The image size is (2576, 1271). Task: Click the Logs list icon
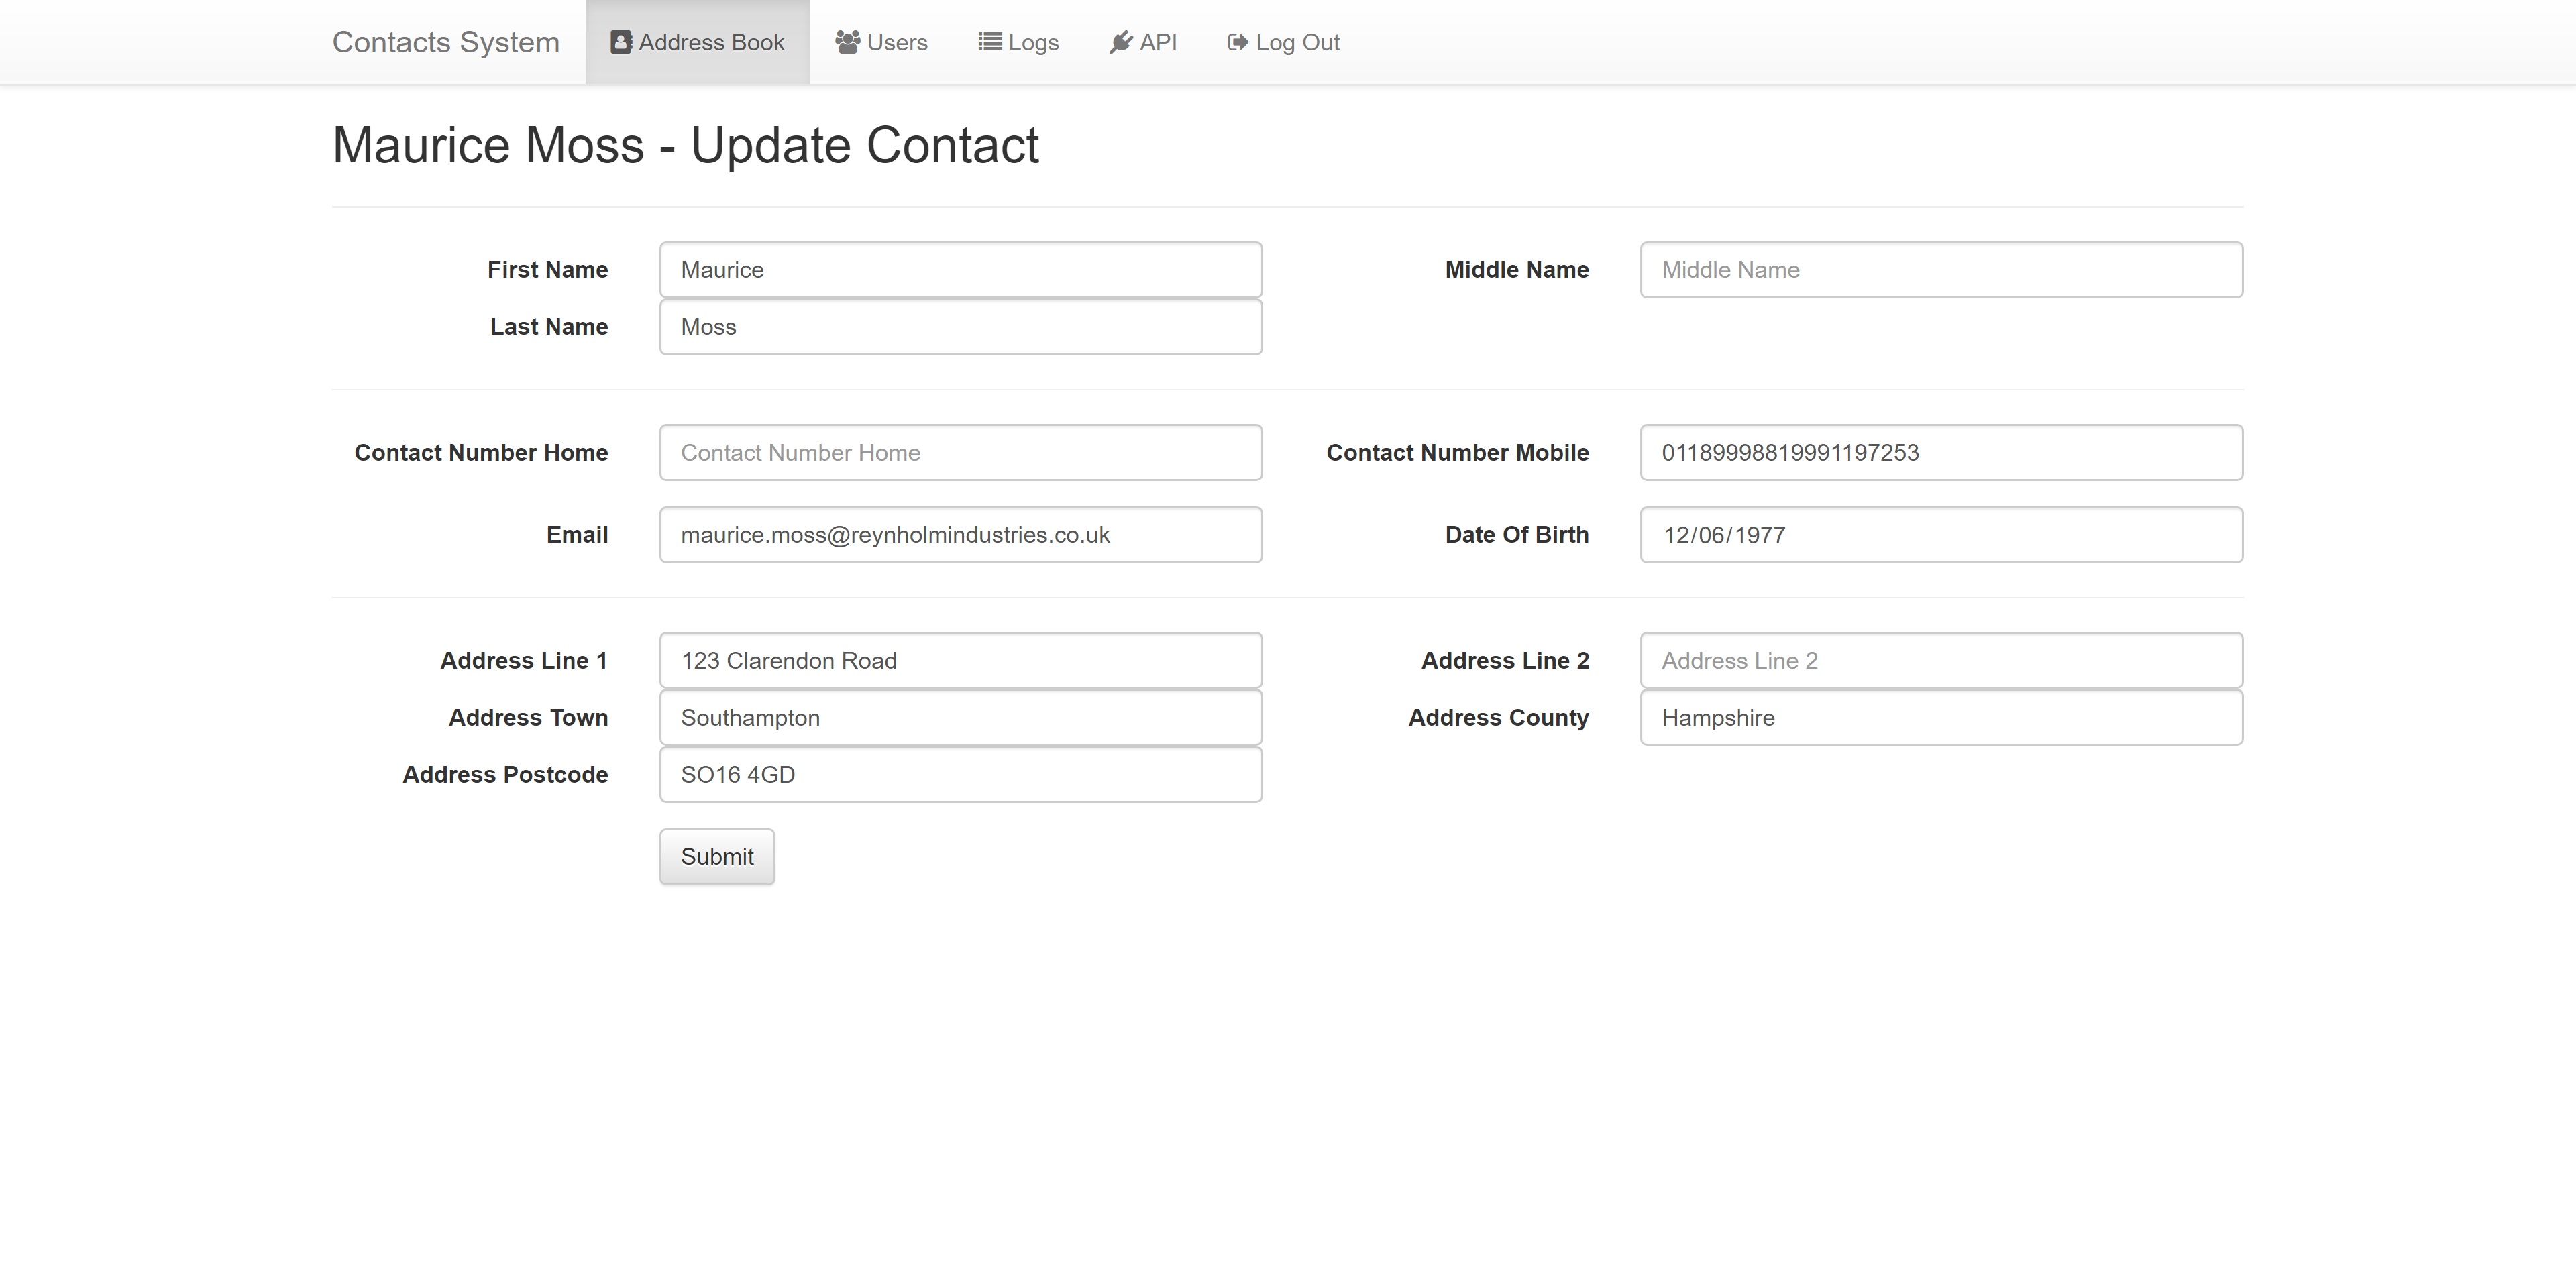(989, 42)
